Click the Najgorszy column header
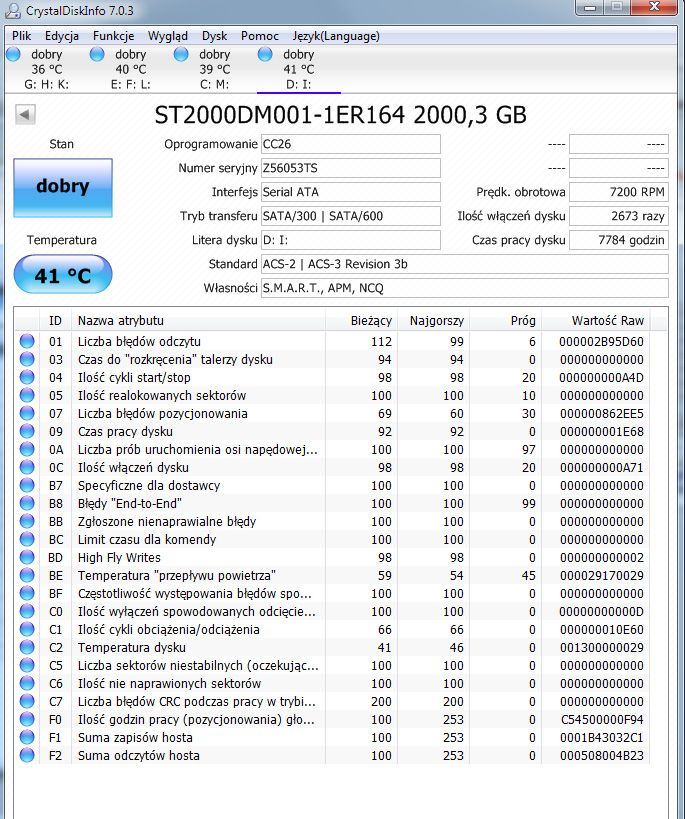The image size is (685, 819). (433, 320)
